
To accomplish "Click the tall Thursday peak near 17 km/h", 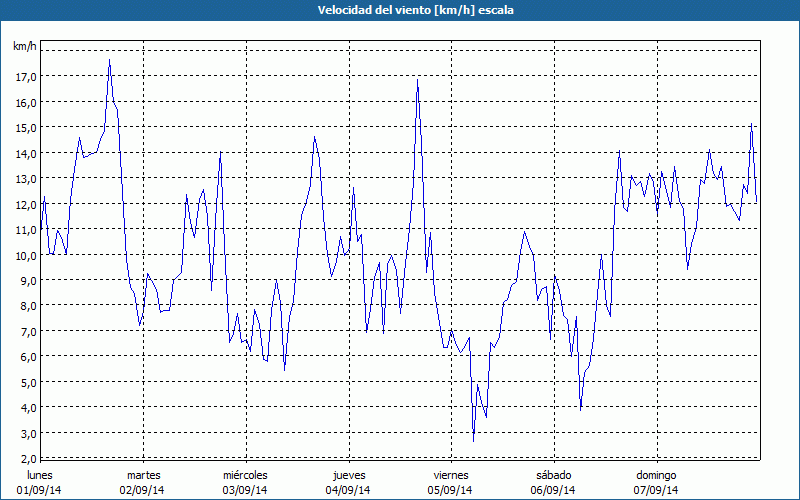I will click(417, 80).
